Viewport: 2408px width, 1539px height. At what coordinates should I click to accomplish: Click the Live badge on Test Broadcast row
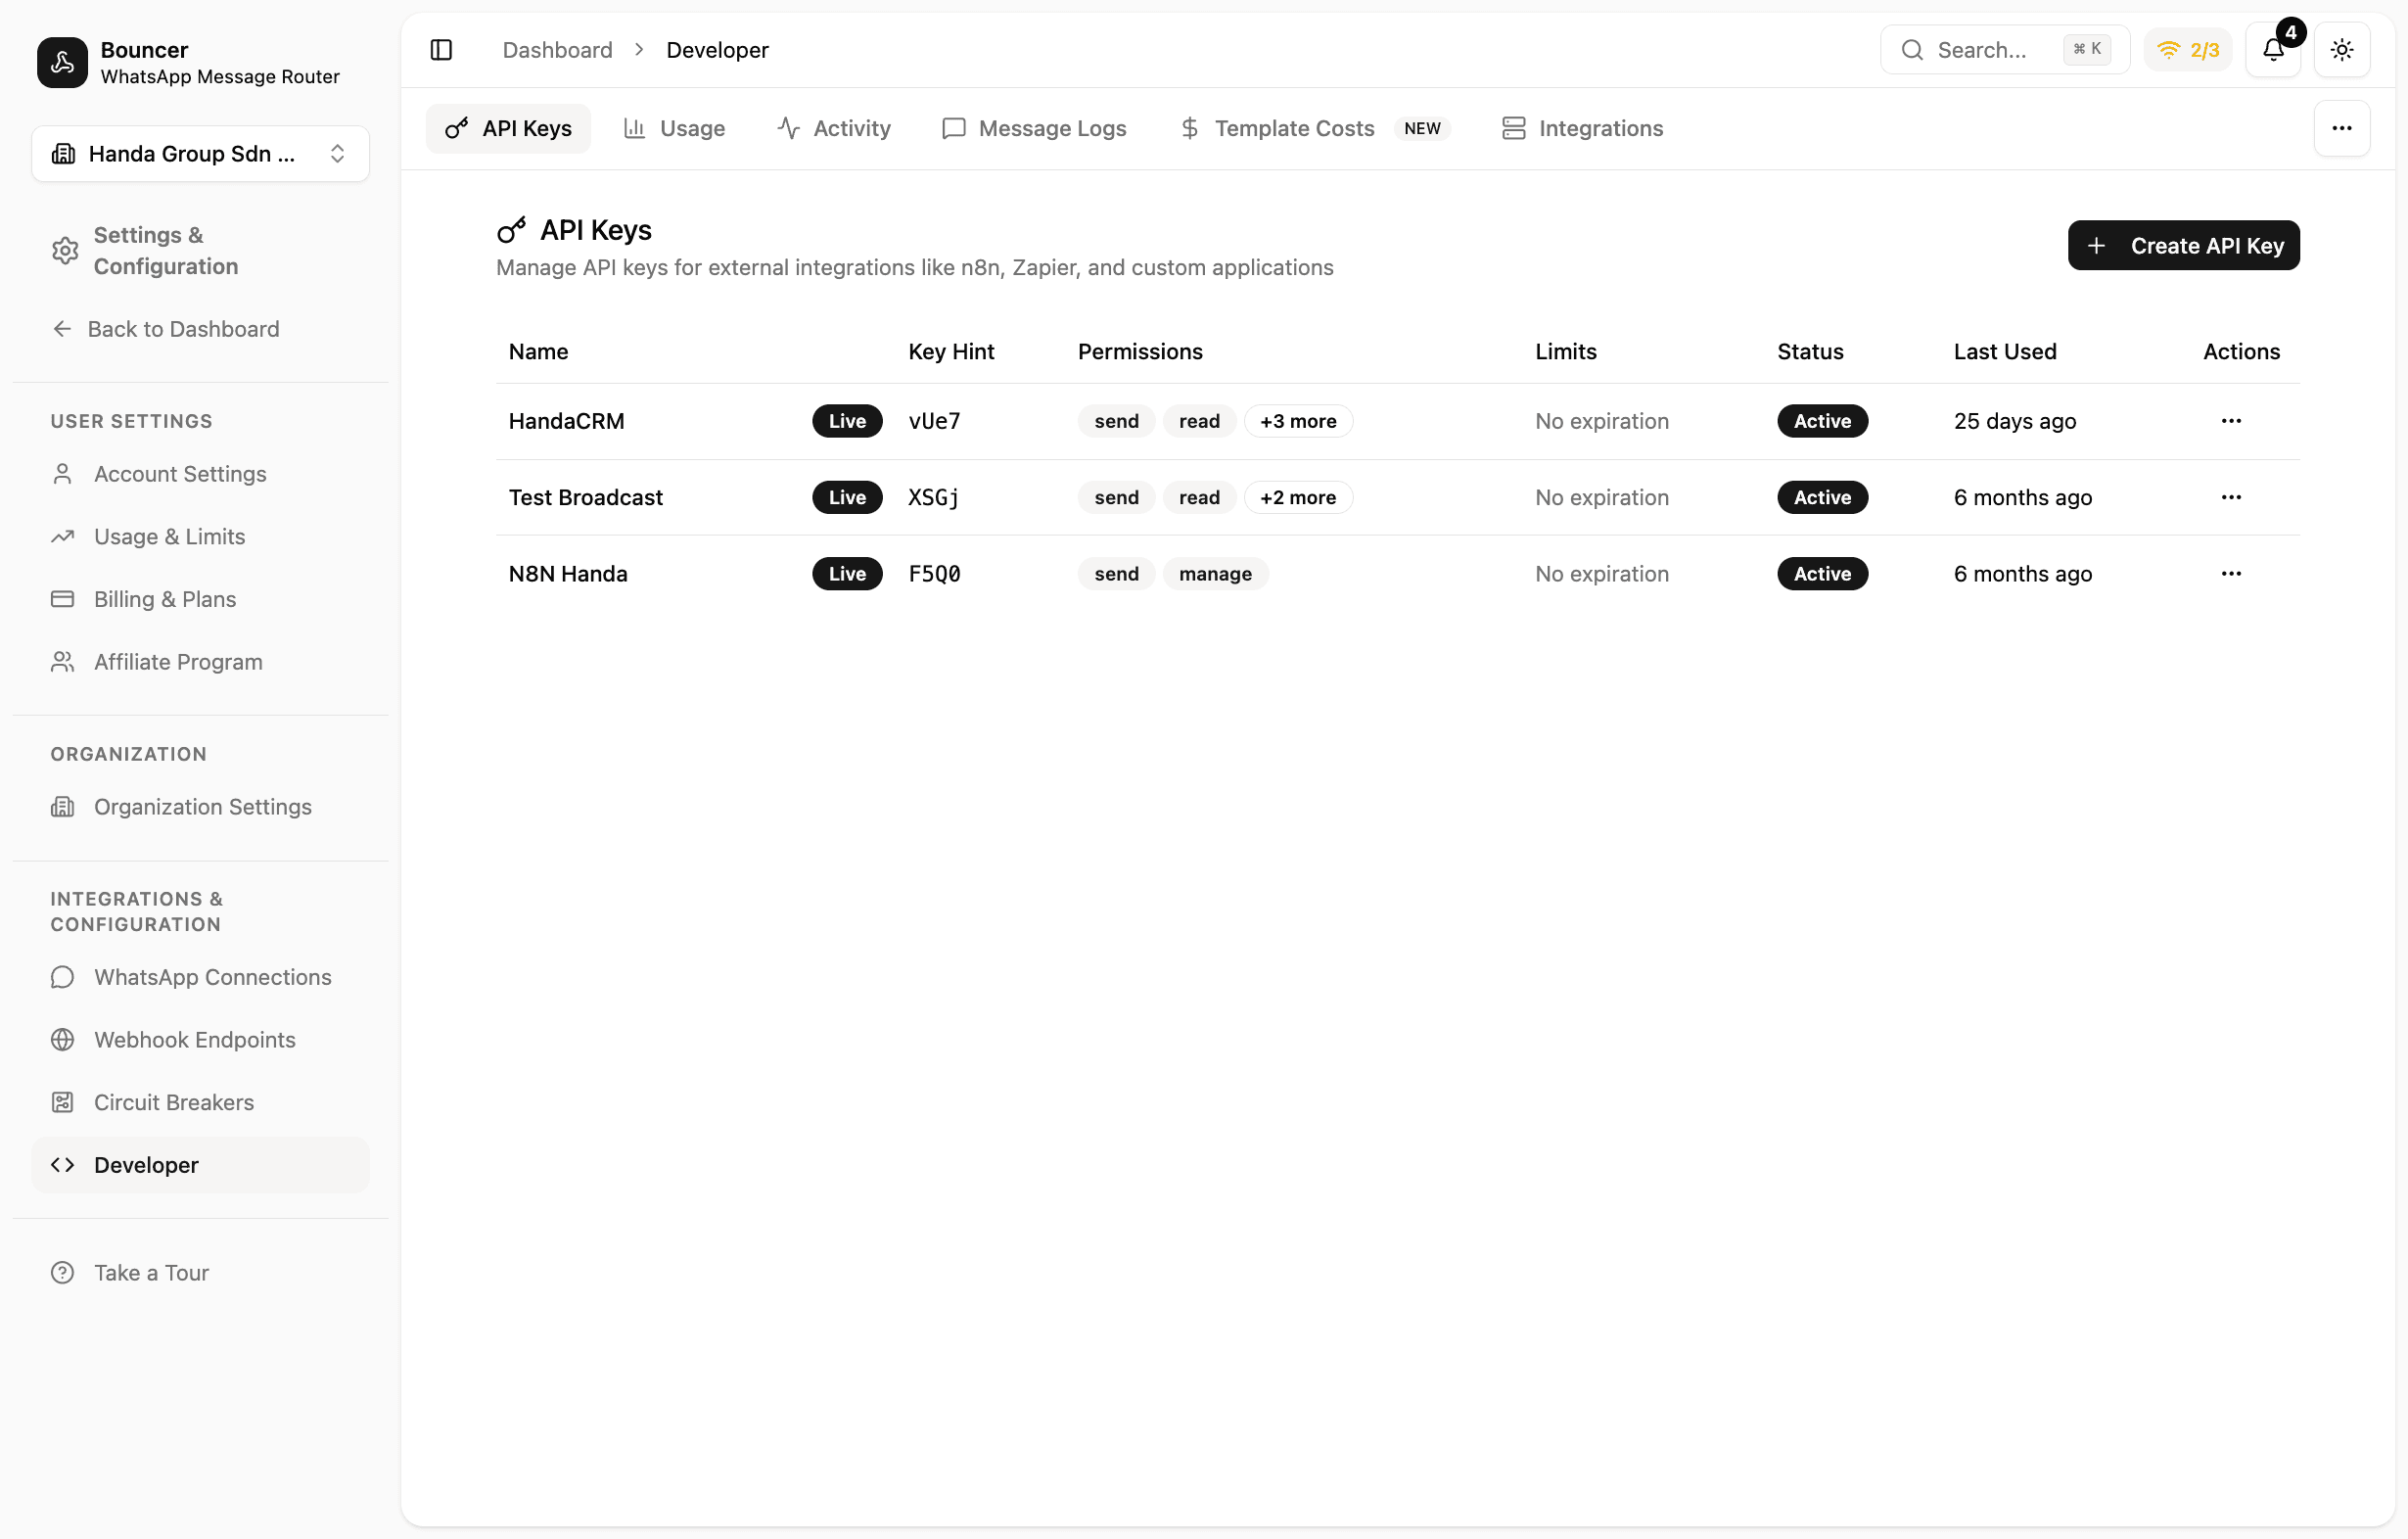[847, 497]
